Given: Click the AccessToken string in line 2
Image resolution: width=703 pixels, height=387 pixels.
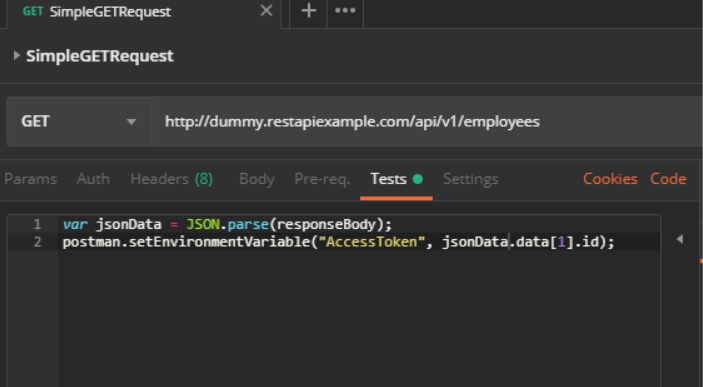Looking at the screenshot, I should pyautogui.click(x=371, y=242).
